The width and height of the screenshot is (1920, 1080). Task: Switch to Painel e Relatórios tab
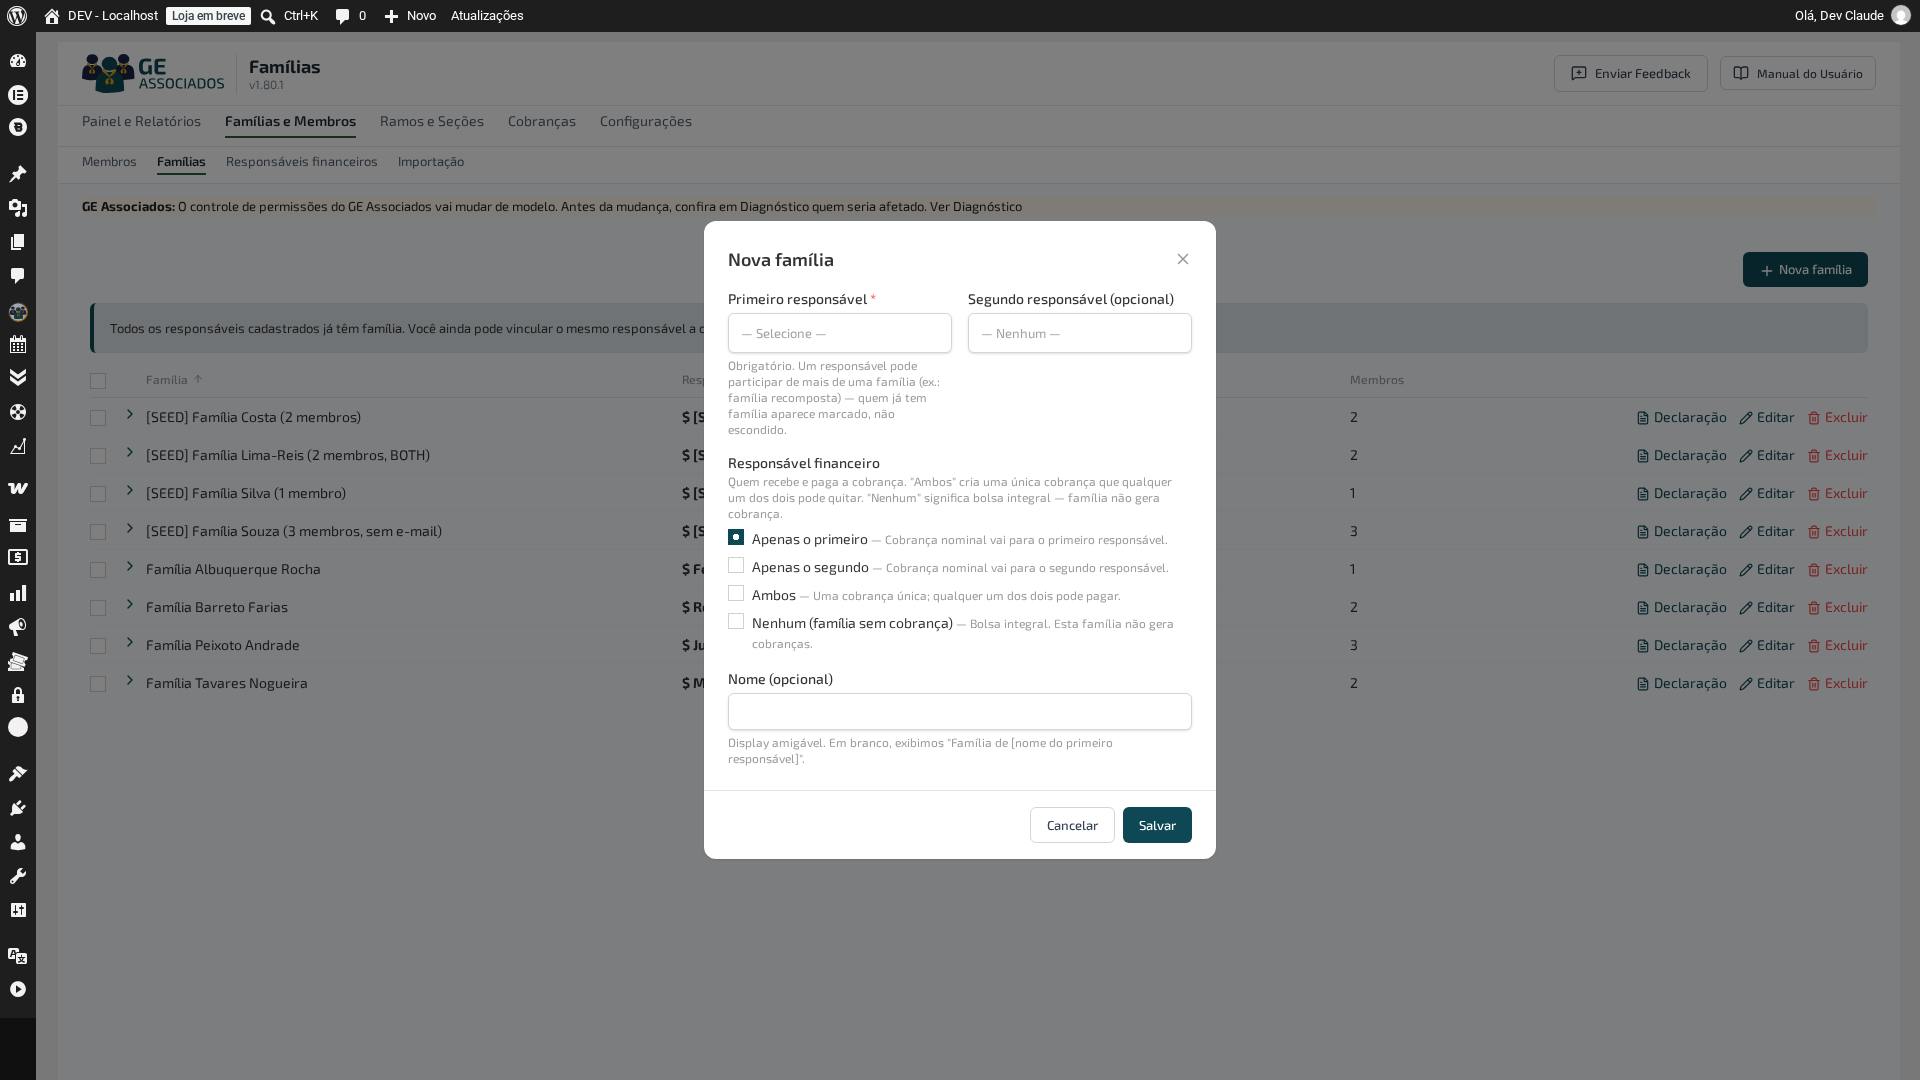coord(141,121)
